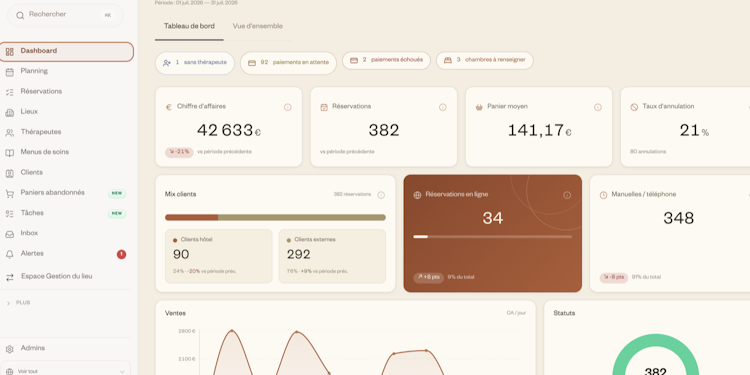Click the Panier moyen info icon
The height and width of the screenshot is (375, 750).
[597, 107]
